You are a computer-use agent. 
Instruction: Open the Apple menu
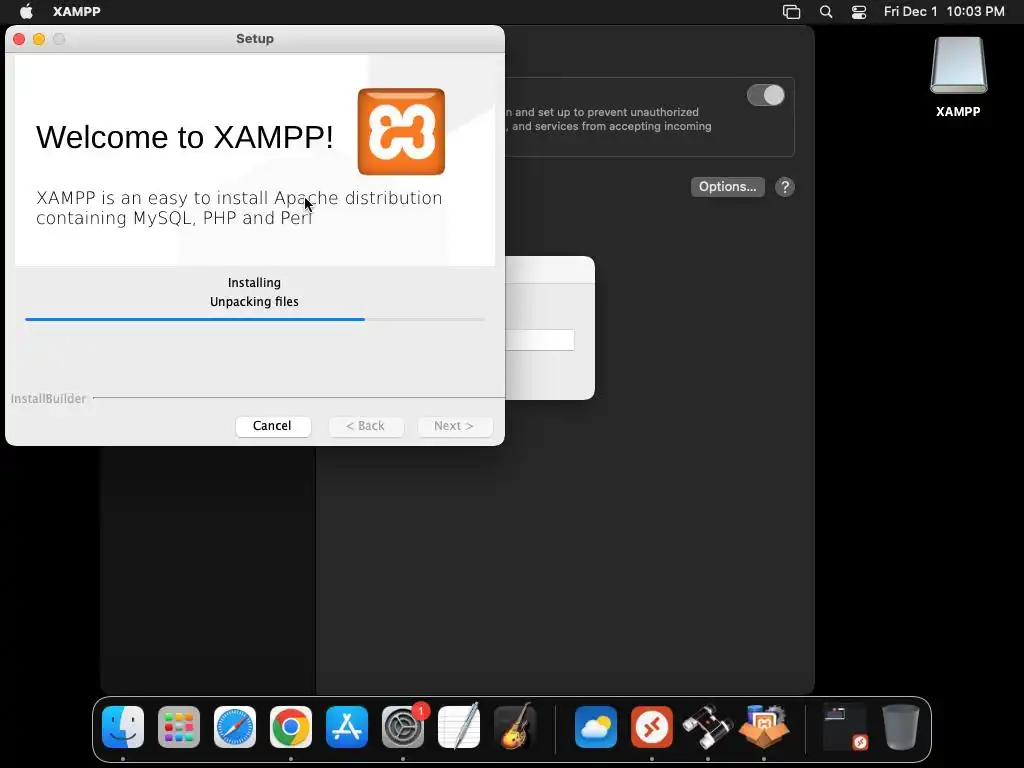coord(26,11)
